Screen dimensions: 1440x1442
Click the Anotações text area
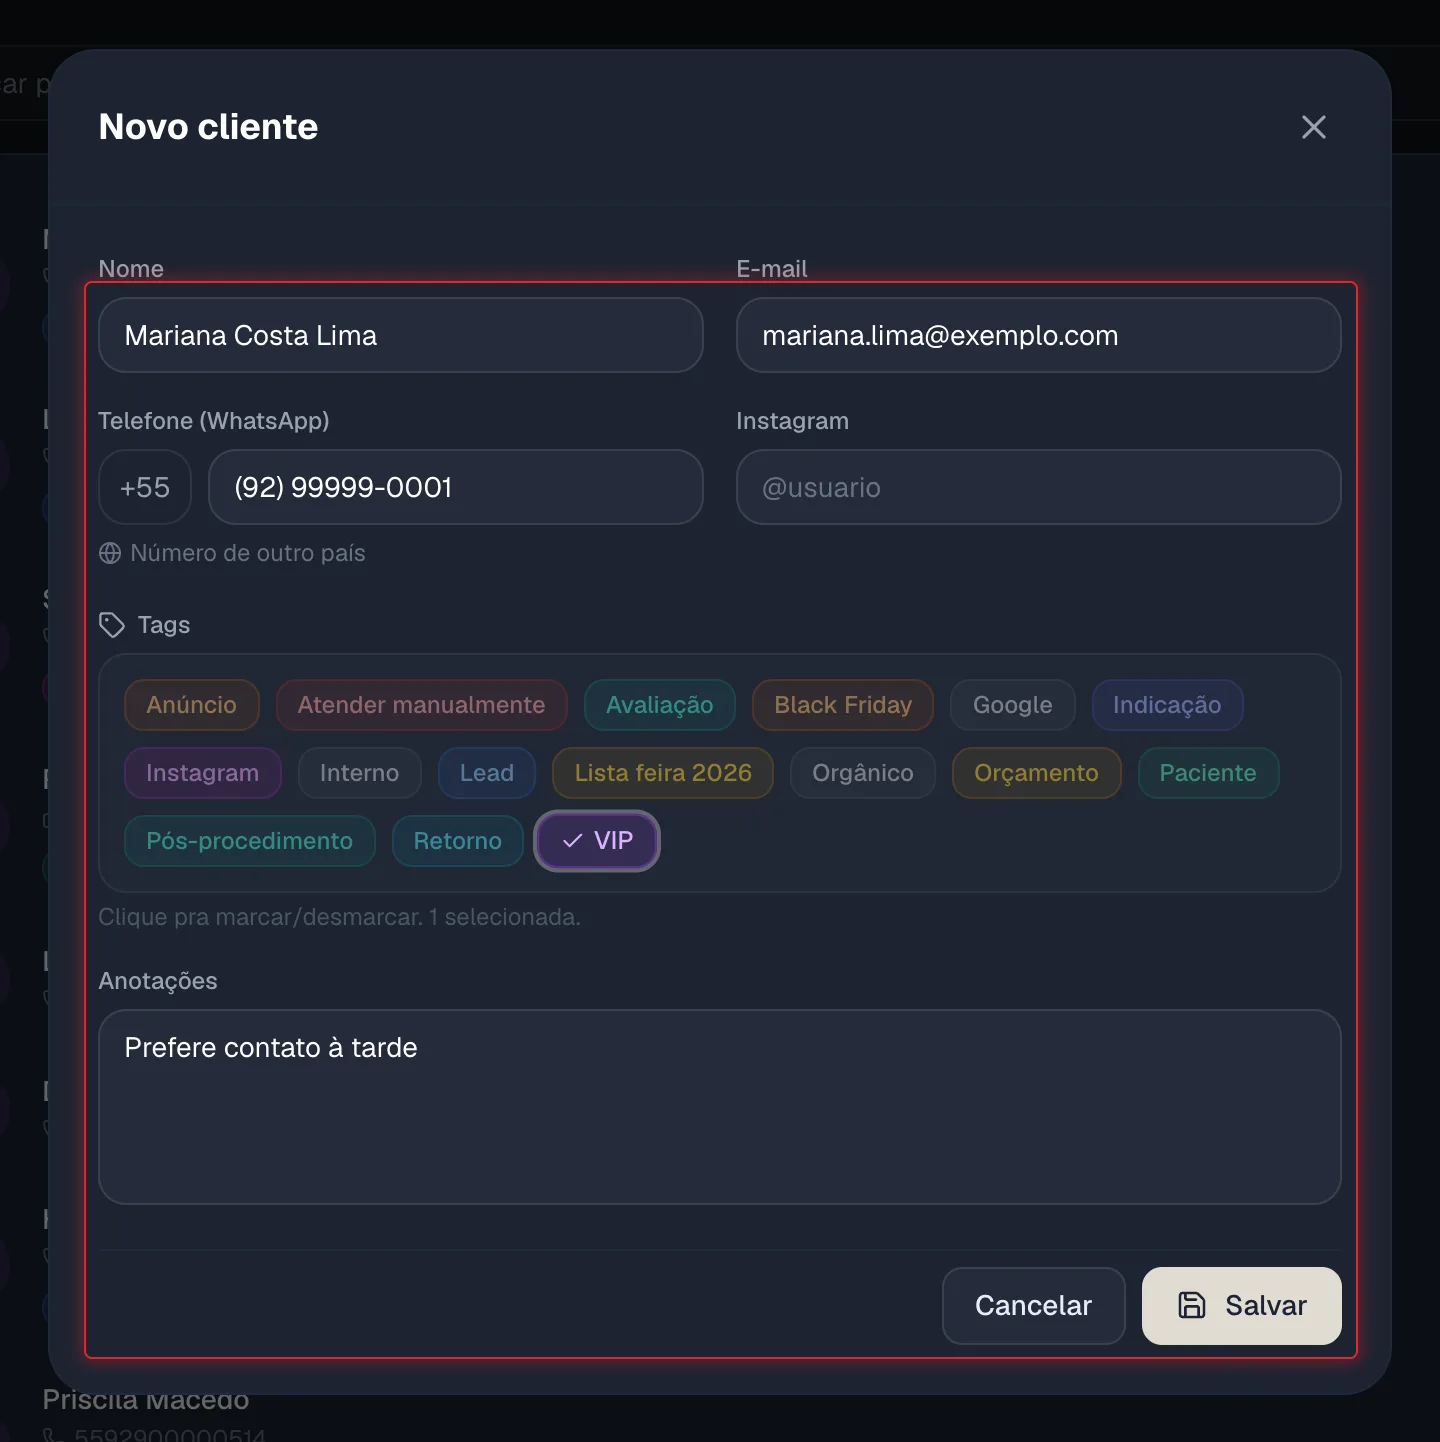coord(720,1107)
